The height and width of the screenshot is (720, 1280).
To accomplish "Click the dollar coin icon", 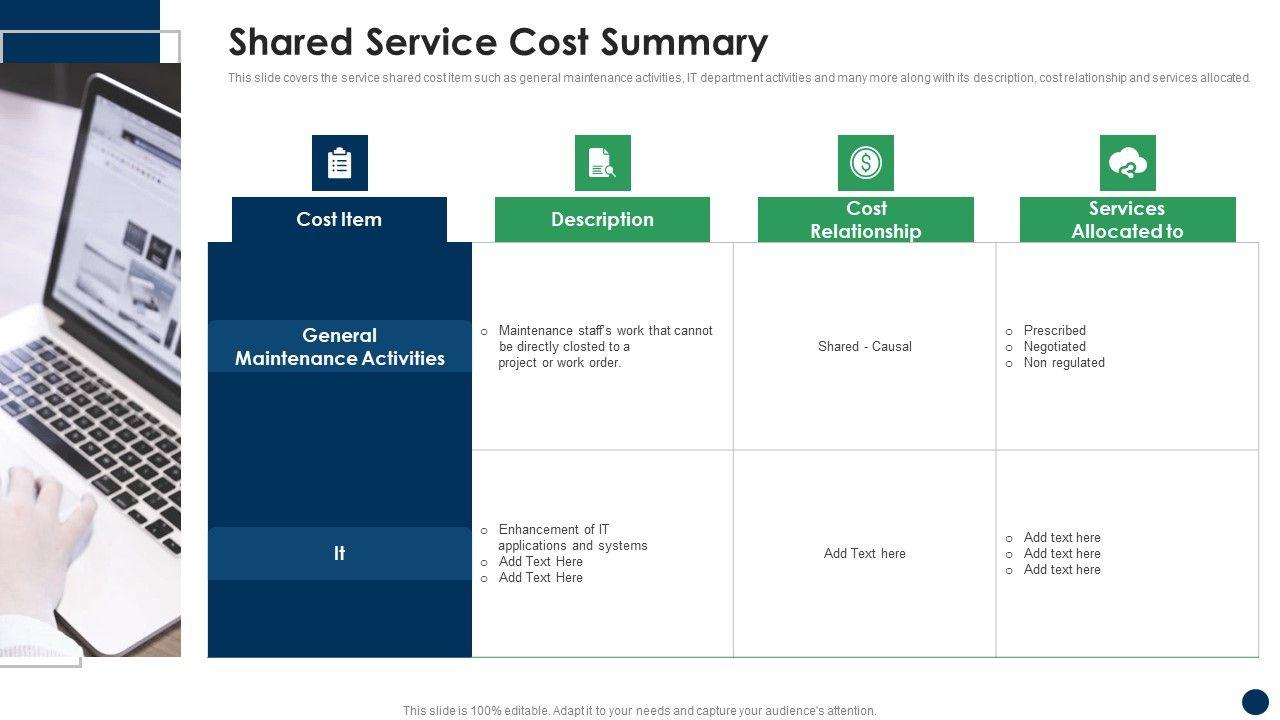I will [866, 163].
